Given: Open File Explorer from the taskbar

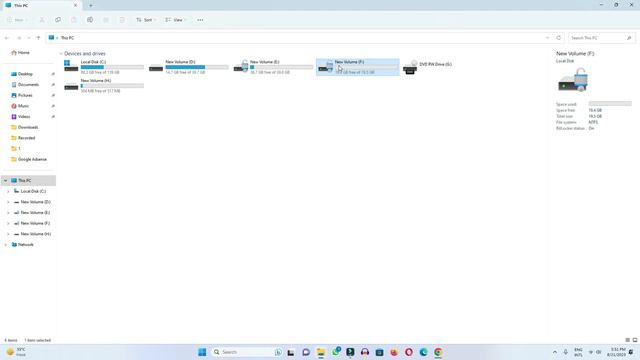Looking at the screenshot, I should pos(321,352).
